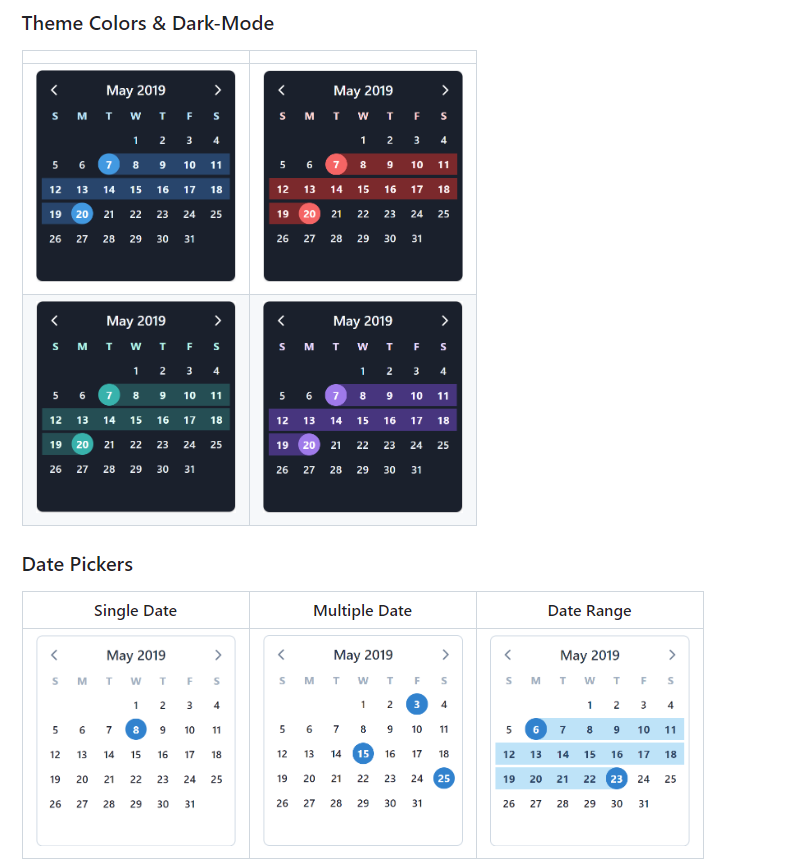Toggle selected day 25 in Multiple Date picker
Viewport: 799px width, 868px height.
pos(444,778)
